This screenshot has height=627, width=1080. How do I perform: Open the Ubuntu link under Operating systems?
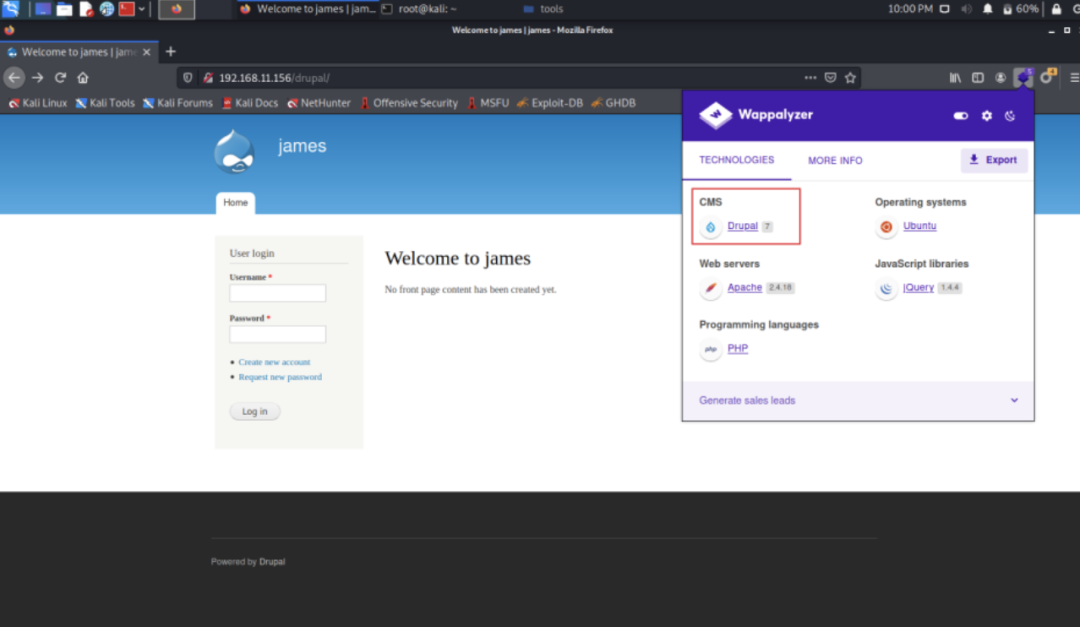920,226
